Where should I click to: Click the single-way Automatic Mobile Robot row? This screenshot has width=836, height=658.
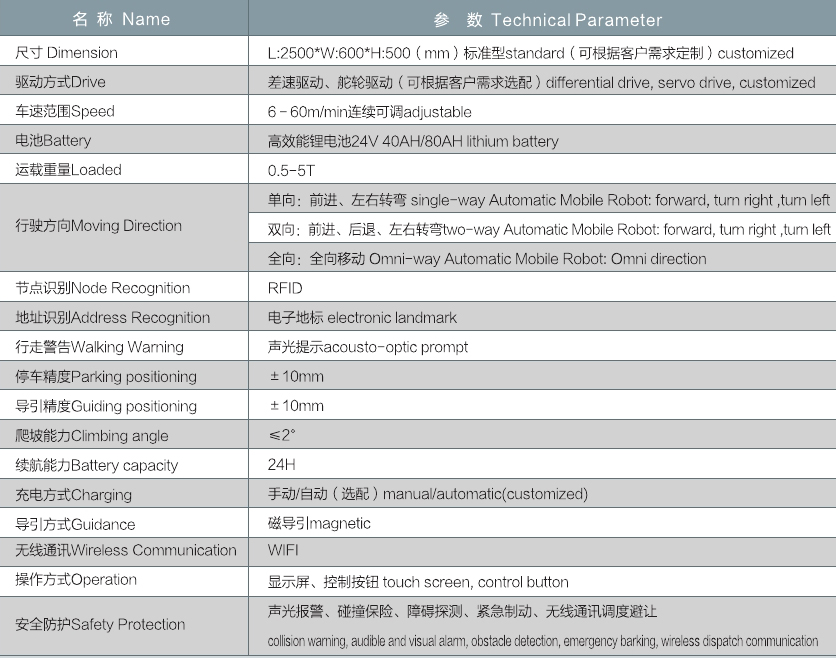548,200
